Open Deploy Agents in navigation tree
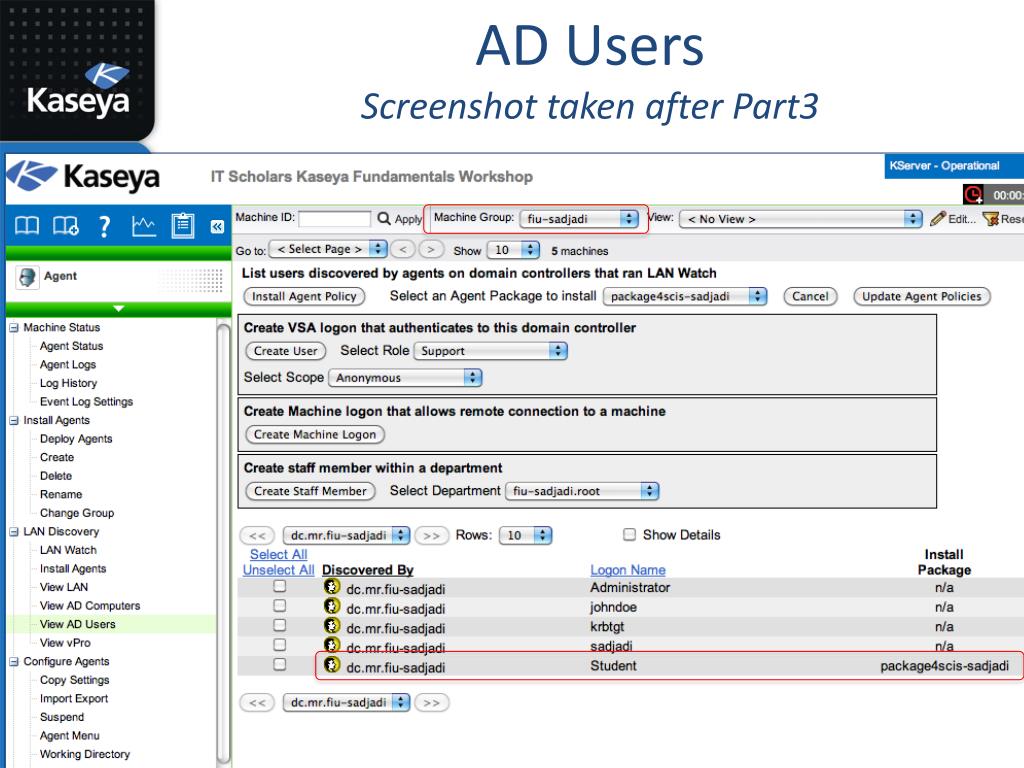The height and width of the screenshot is (768, 1024). (76, 439)
